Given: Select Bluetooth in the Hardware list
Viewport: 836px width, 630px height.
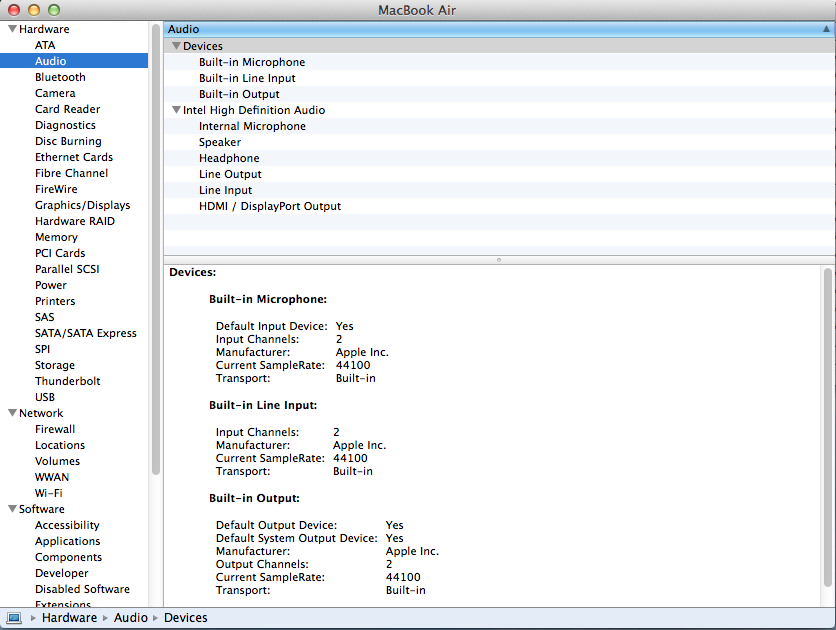Looking at the screenshot, I should click(60, 77).
